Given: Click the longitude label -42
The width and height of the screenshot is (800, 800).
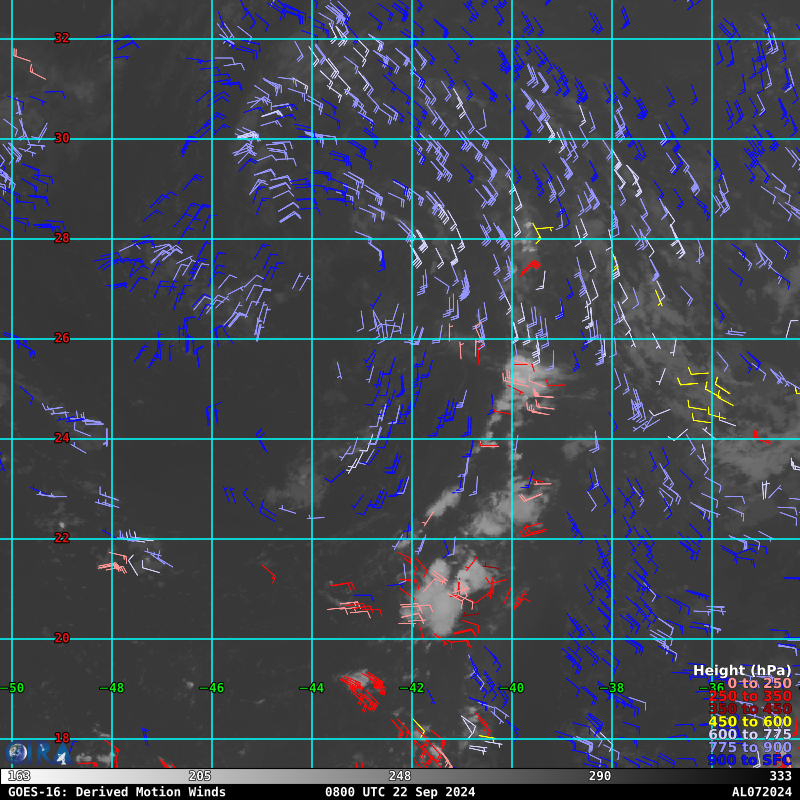Looking at the screenshot, I should pyautogui.click(x=412, y=688).
